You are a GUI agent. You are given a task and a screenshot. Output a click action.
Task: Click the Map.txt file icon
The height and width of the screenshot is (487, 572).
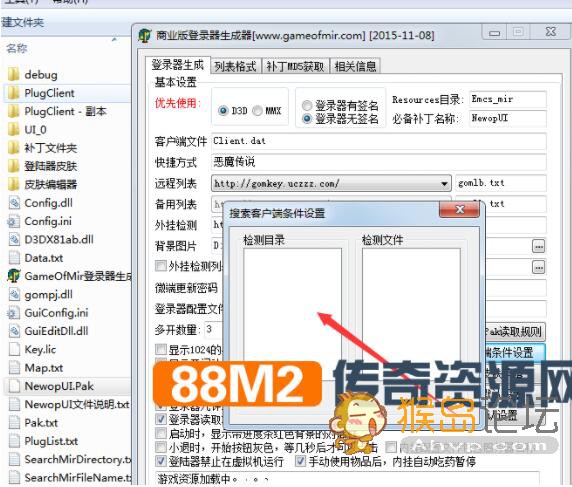14,367
